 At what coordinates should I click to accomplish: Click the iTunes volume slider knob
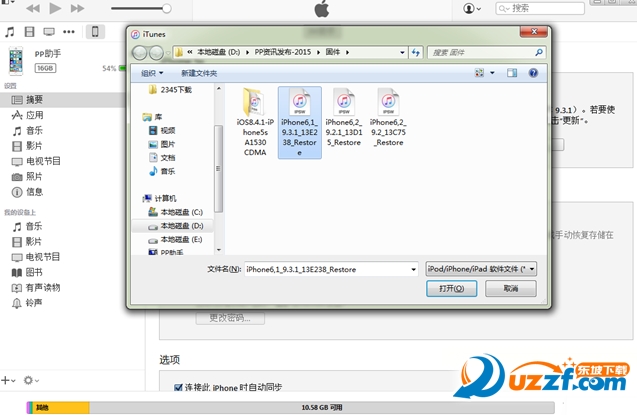click(x=167, y=9)
